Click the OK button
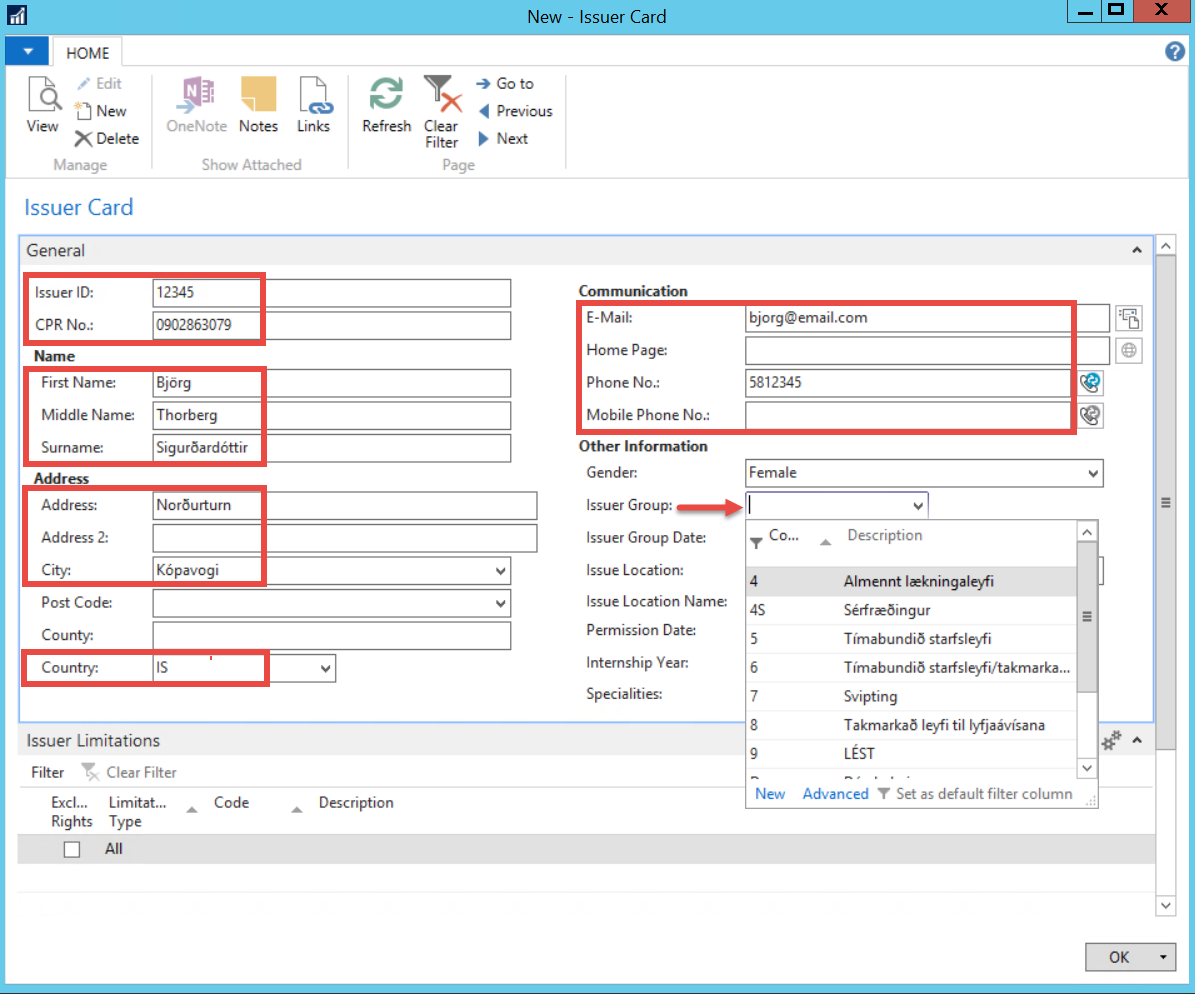Viewport: 1195px width, 994px height. pyautogui.click(x=1119, y=957)
